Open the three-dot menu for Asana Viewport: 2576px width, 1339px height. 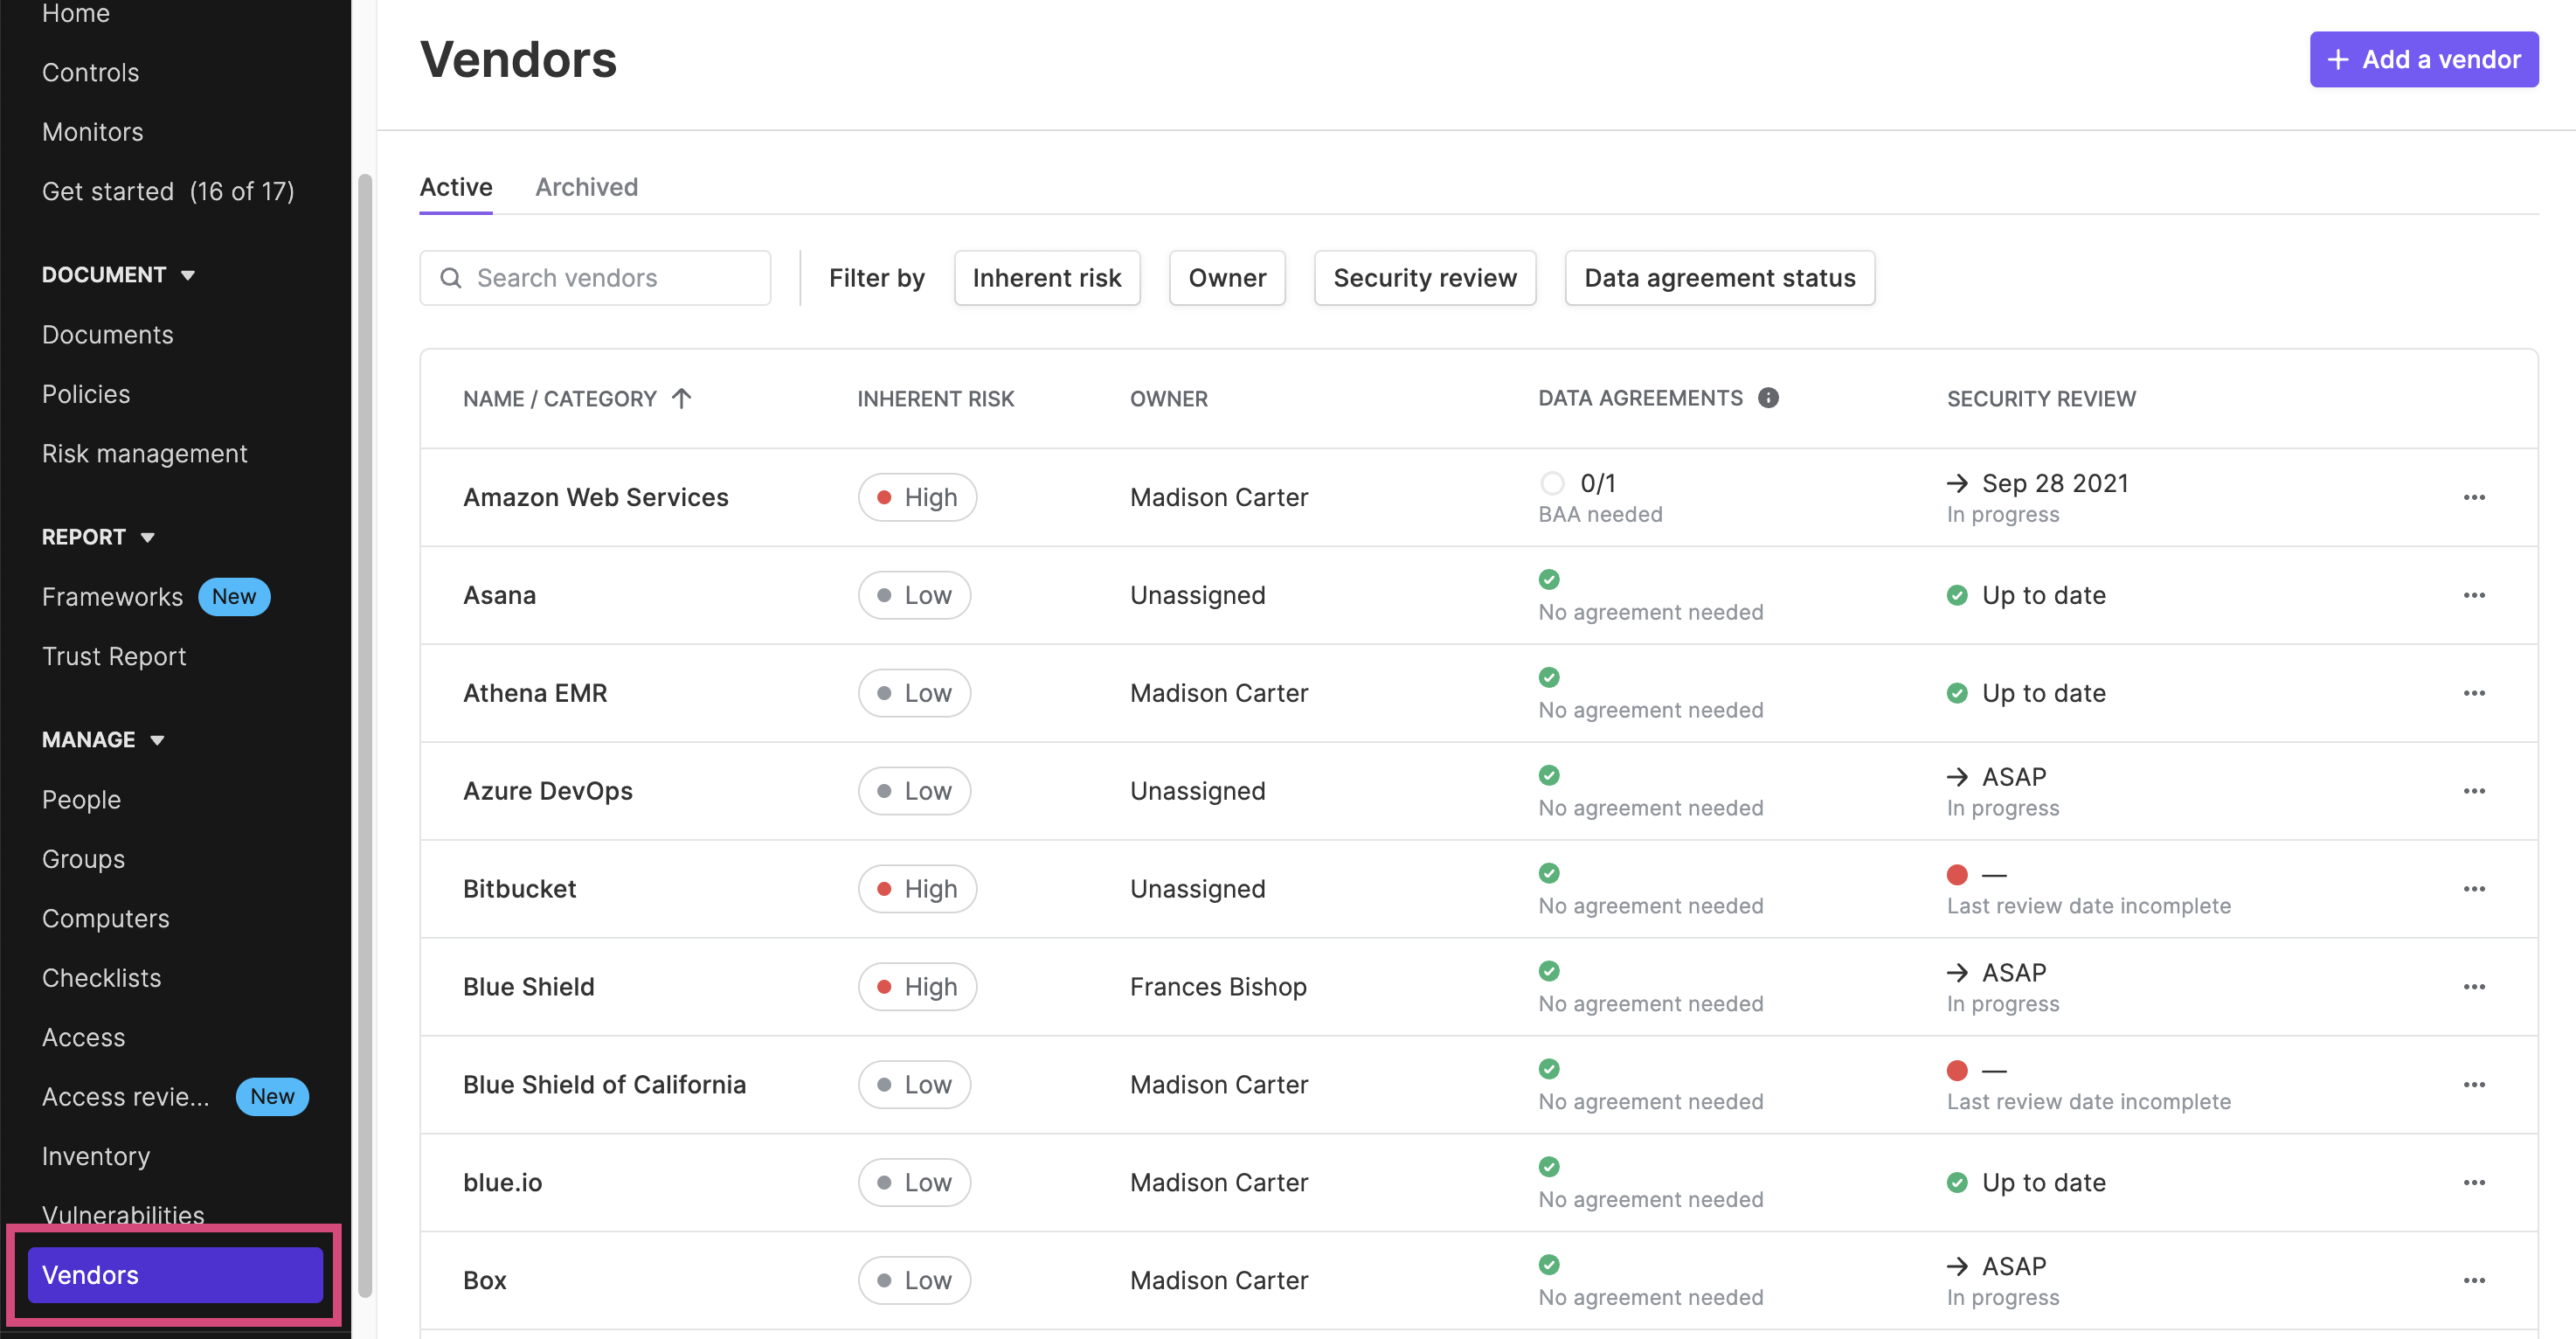point(2474,595)
